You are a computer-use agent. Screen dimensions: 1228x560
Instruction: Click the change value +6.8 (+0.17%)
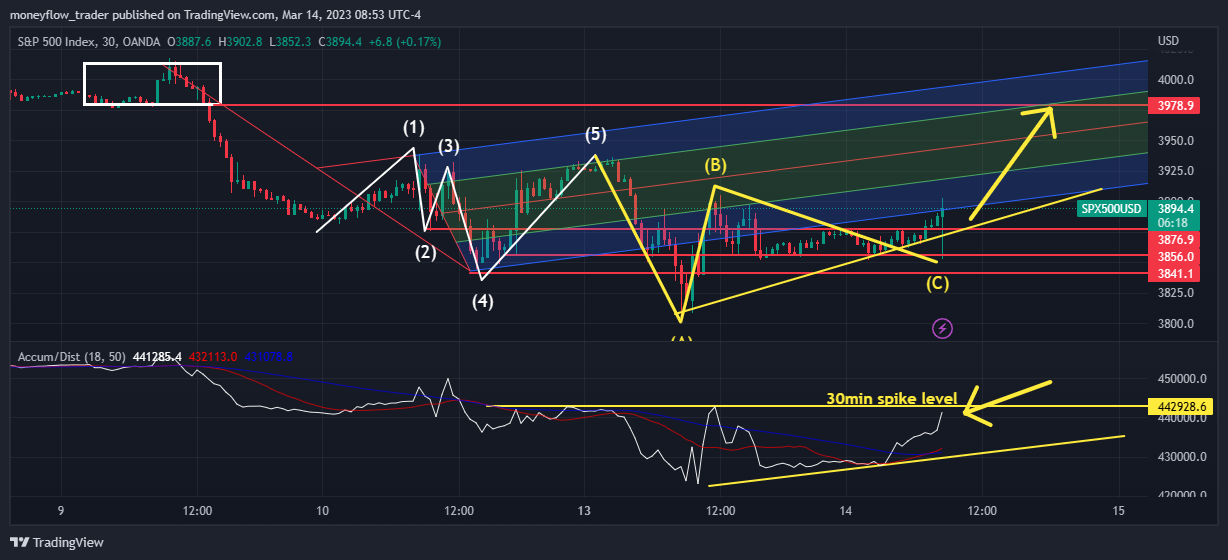(405, 42)
